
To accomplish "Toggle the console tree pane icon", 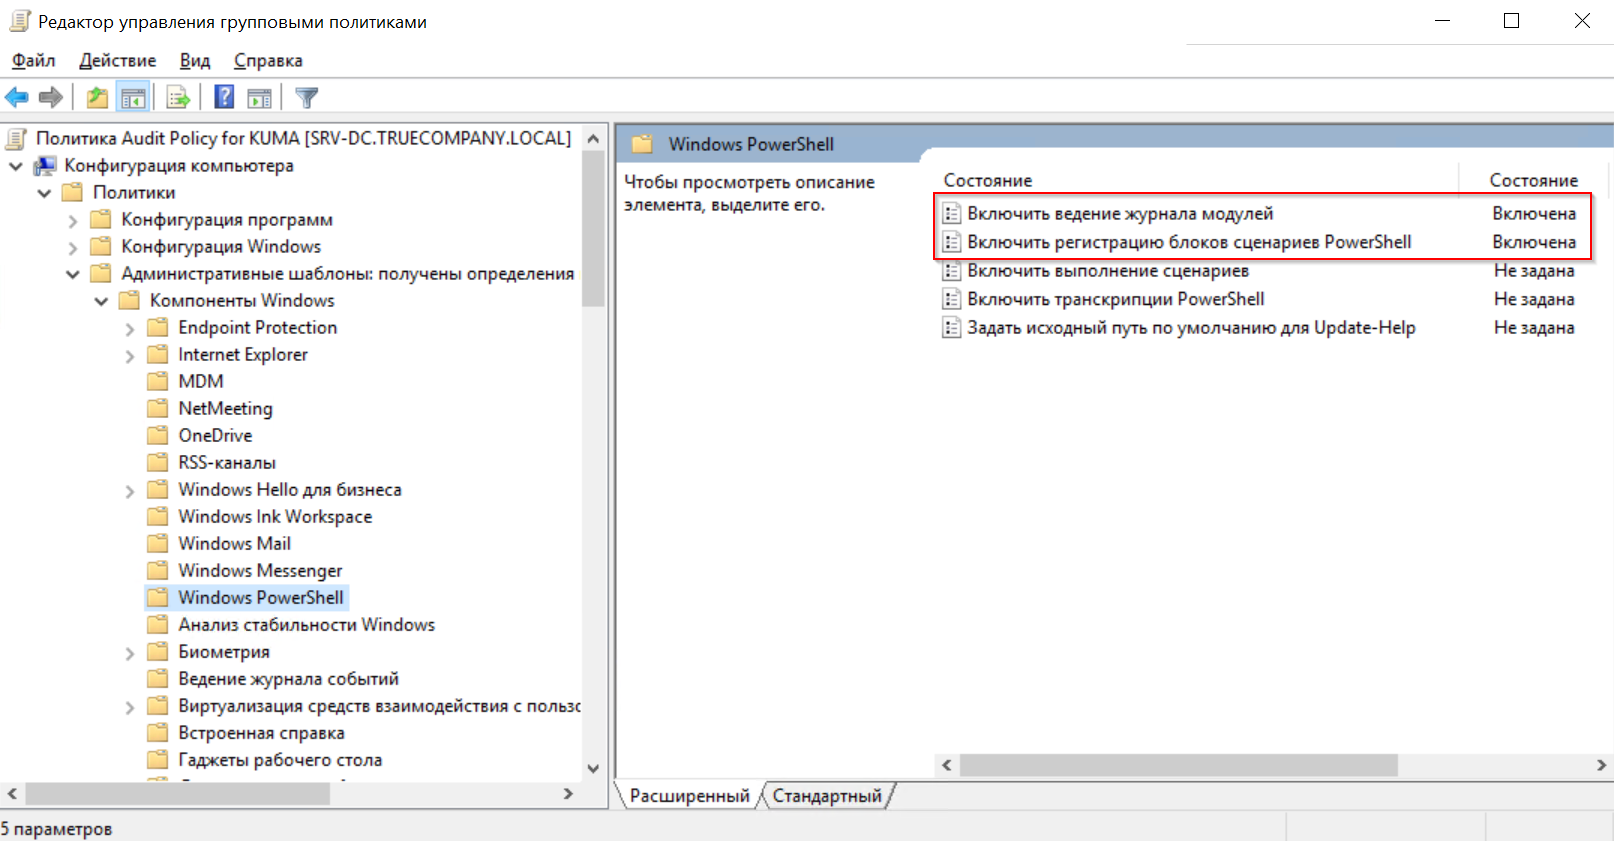I will (x=133, y=97).
